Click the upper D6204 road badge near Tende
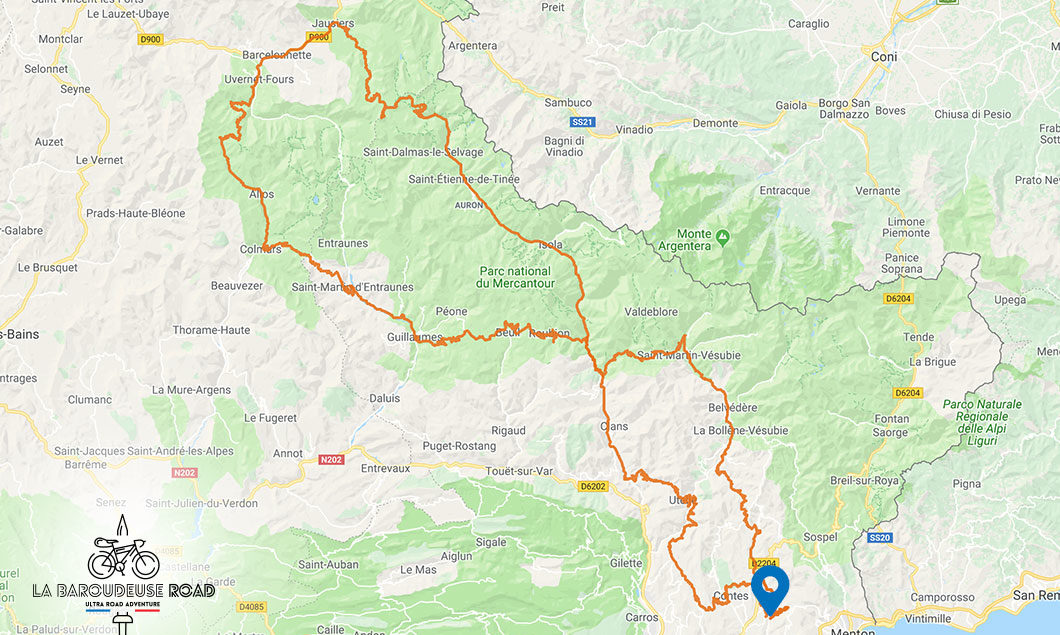Viewport: 1060px width, 635px height. coord(898,298)
